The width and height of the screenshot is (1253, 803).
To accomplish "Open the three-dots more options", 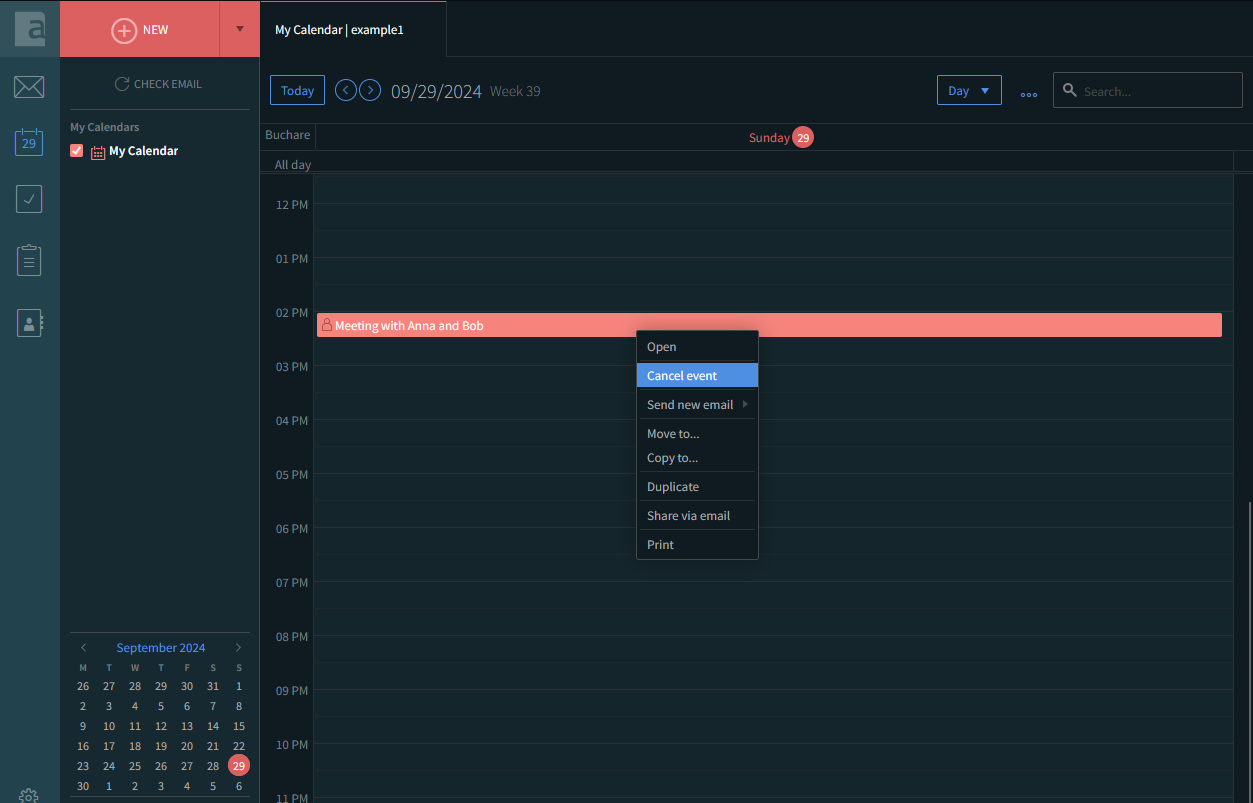I will click(1028, 92).
